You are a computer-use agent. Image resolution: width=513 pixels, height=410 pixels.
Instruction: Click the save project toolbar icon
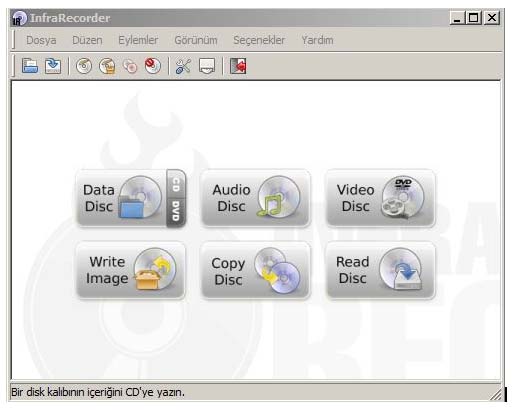[53, 66]
